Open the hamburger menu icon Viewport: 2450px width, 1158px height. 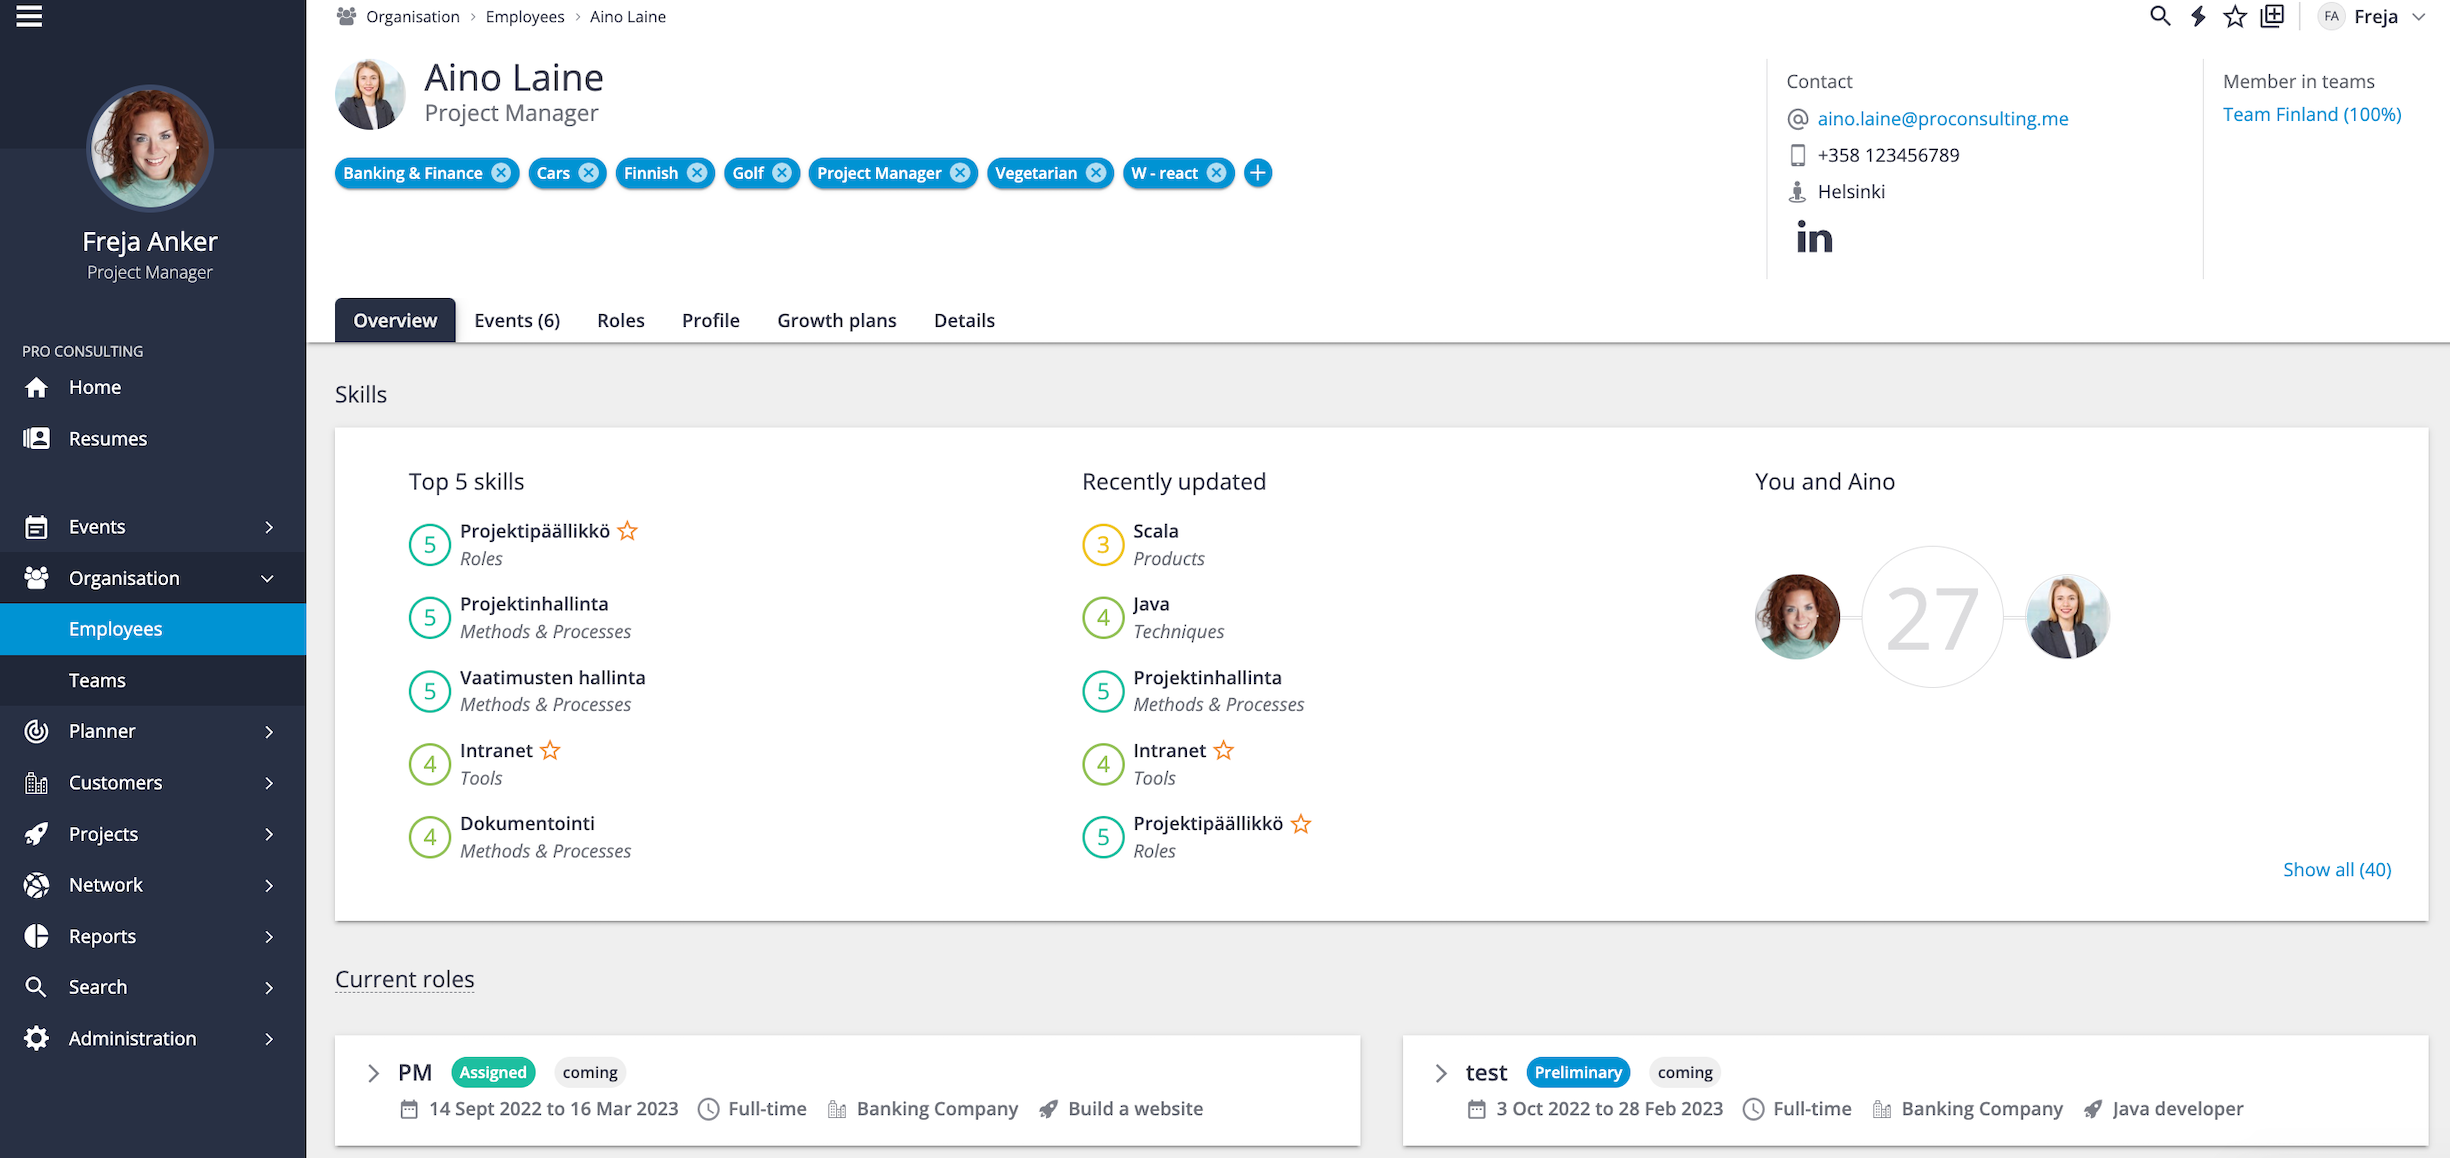(x=29, y=16)
